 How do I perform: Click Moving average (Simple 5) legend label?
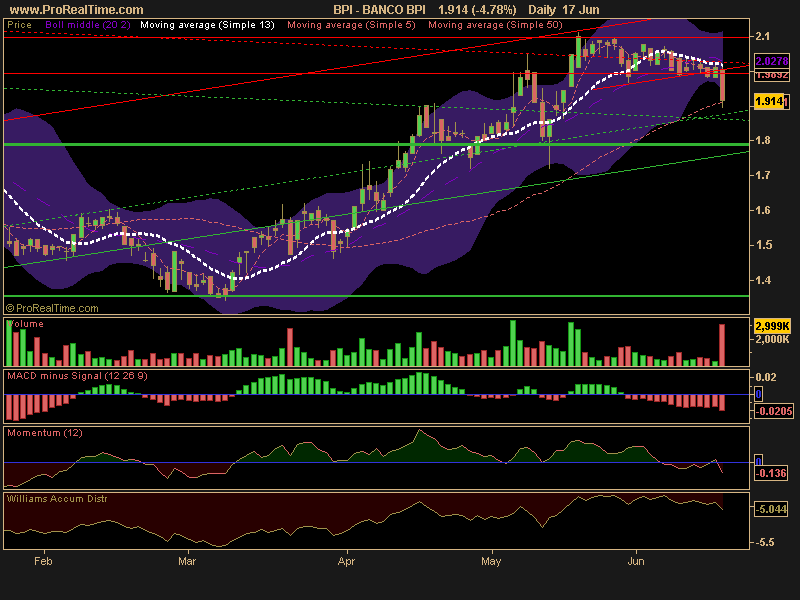[351, 25]
